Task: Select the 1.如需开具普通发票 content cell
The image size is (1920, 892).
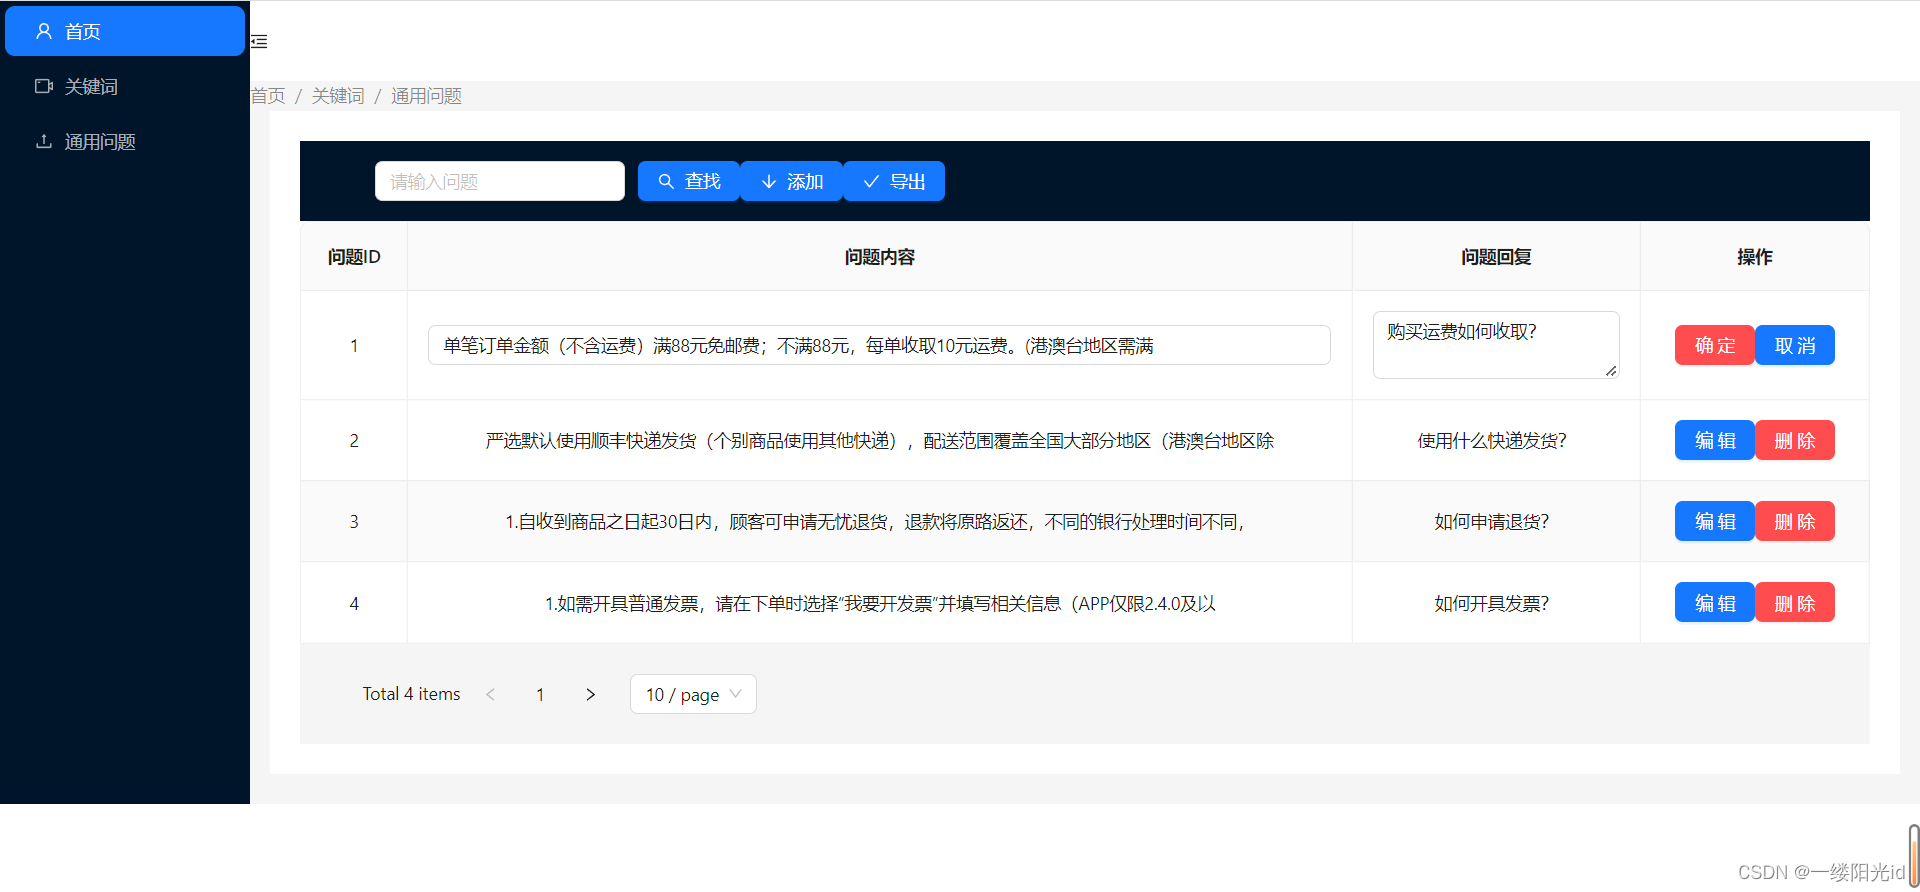Action: 880,603
